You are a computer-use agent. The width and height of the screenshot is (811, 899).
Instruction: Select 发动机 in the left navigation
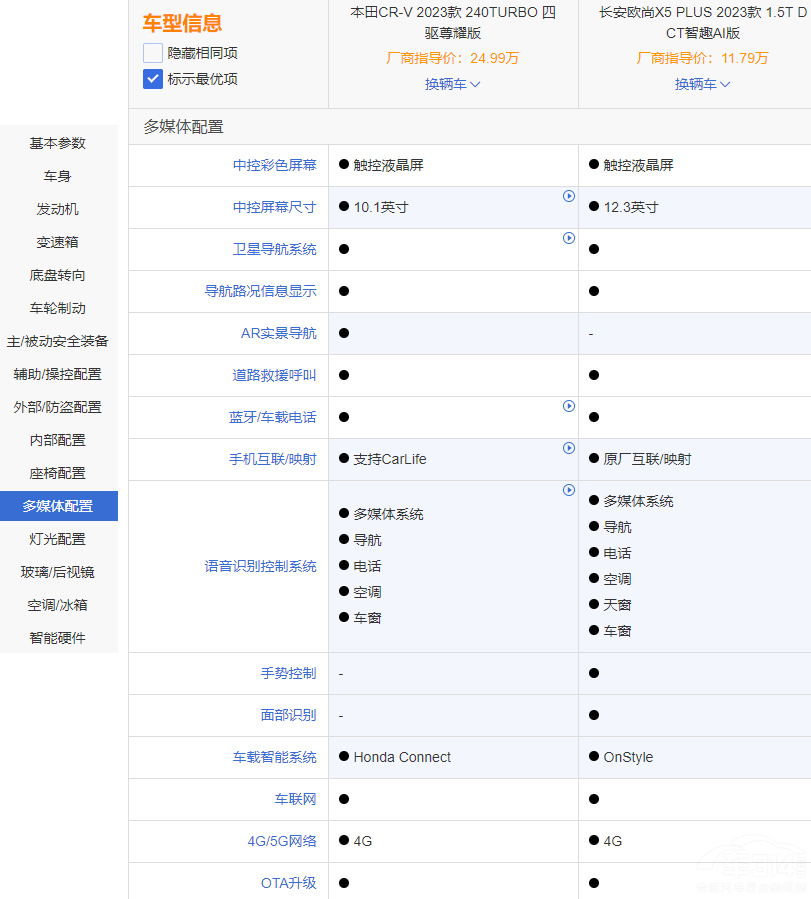(58, 209)
